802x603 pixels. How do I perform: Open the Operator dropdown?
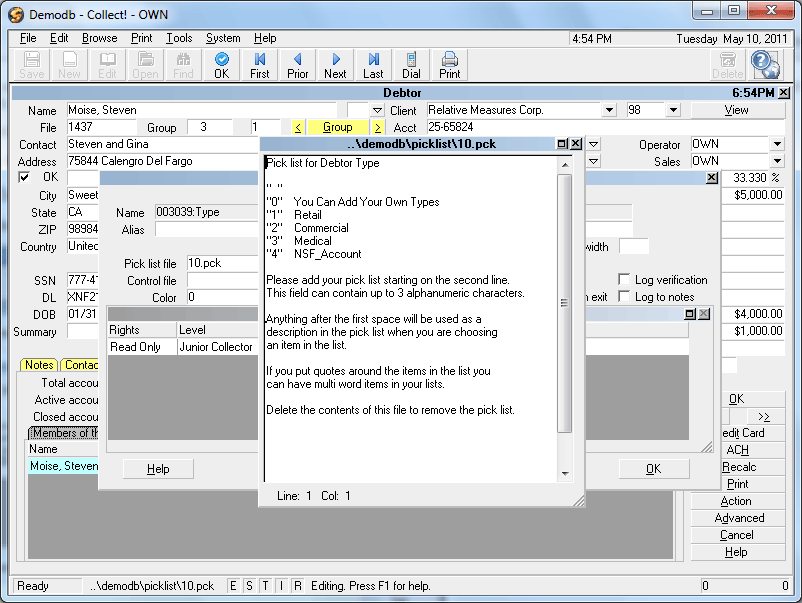777,144
